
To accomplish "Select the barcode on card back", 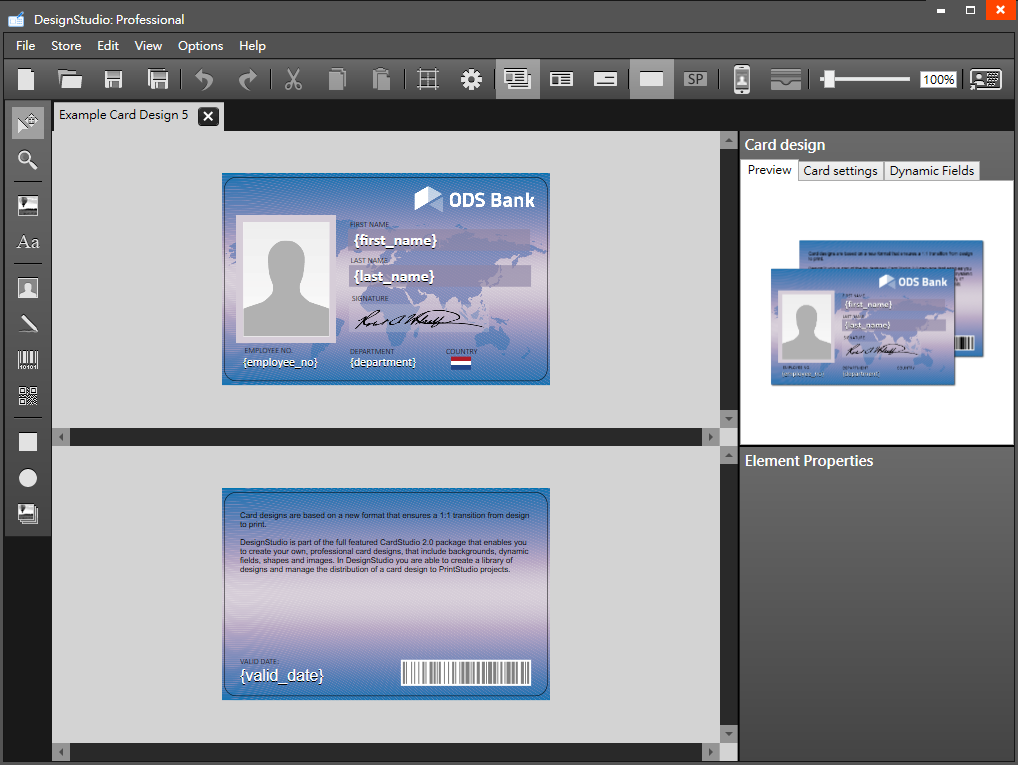I will pyautogui.click(x=466, y=673).
